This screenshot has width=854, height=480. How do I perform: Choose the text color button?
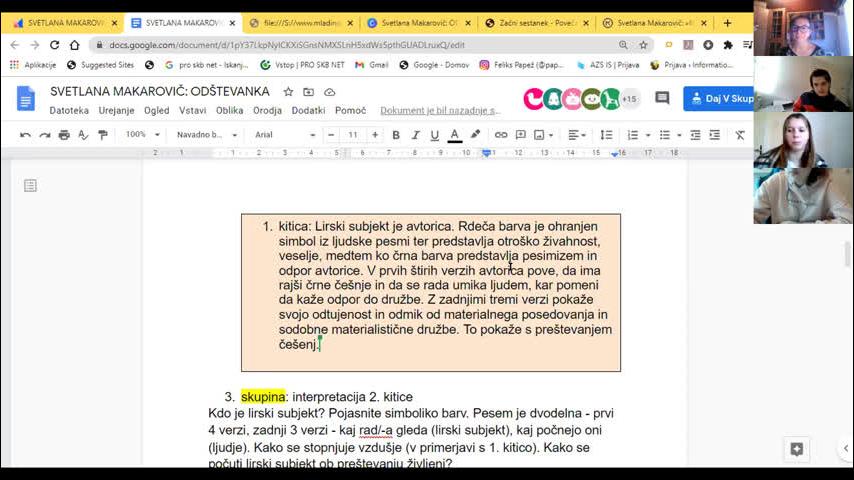point(455,135)
